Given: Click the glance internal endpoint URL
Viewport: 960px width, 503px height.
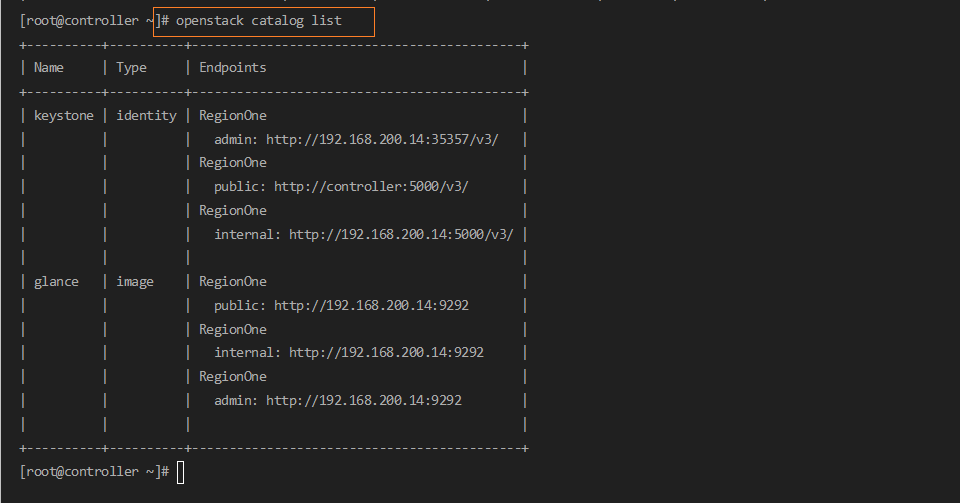Looking at the screenshot, I should tap(386, 352).
